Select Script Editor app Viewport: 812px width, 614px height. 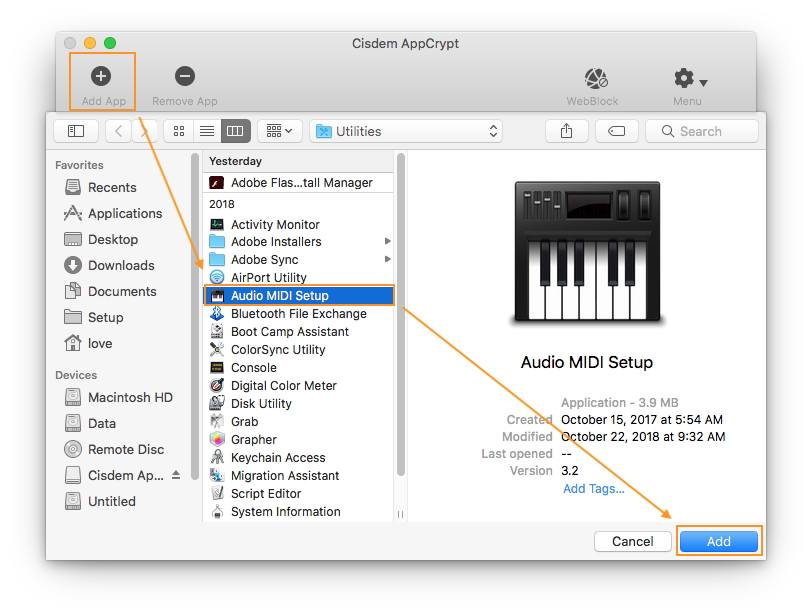tap(298, 493)
